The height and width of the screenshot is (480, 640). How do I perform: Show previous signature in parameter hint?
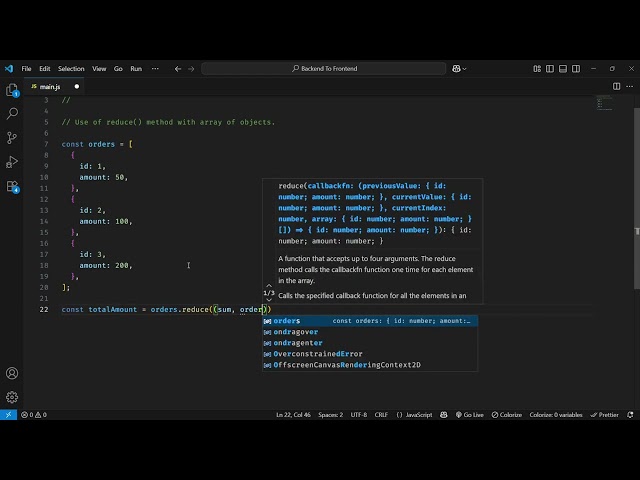click(269, 286)
